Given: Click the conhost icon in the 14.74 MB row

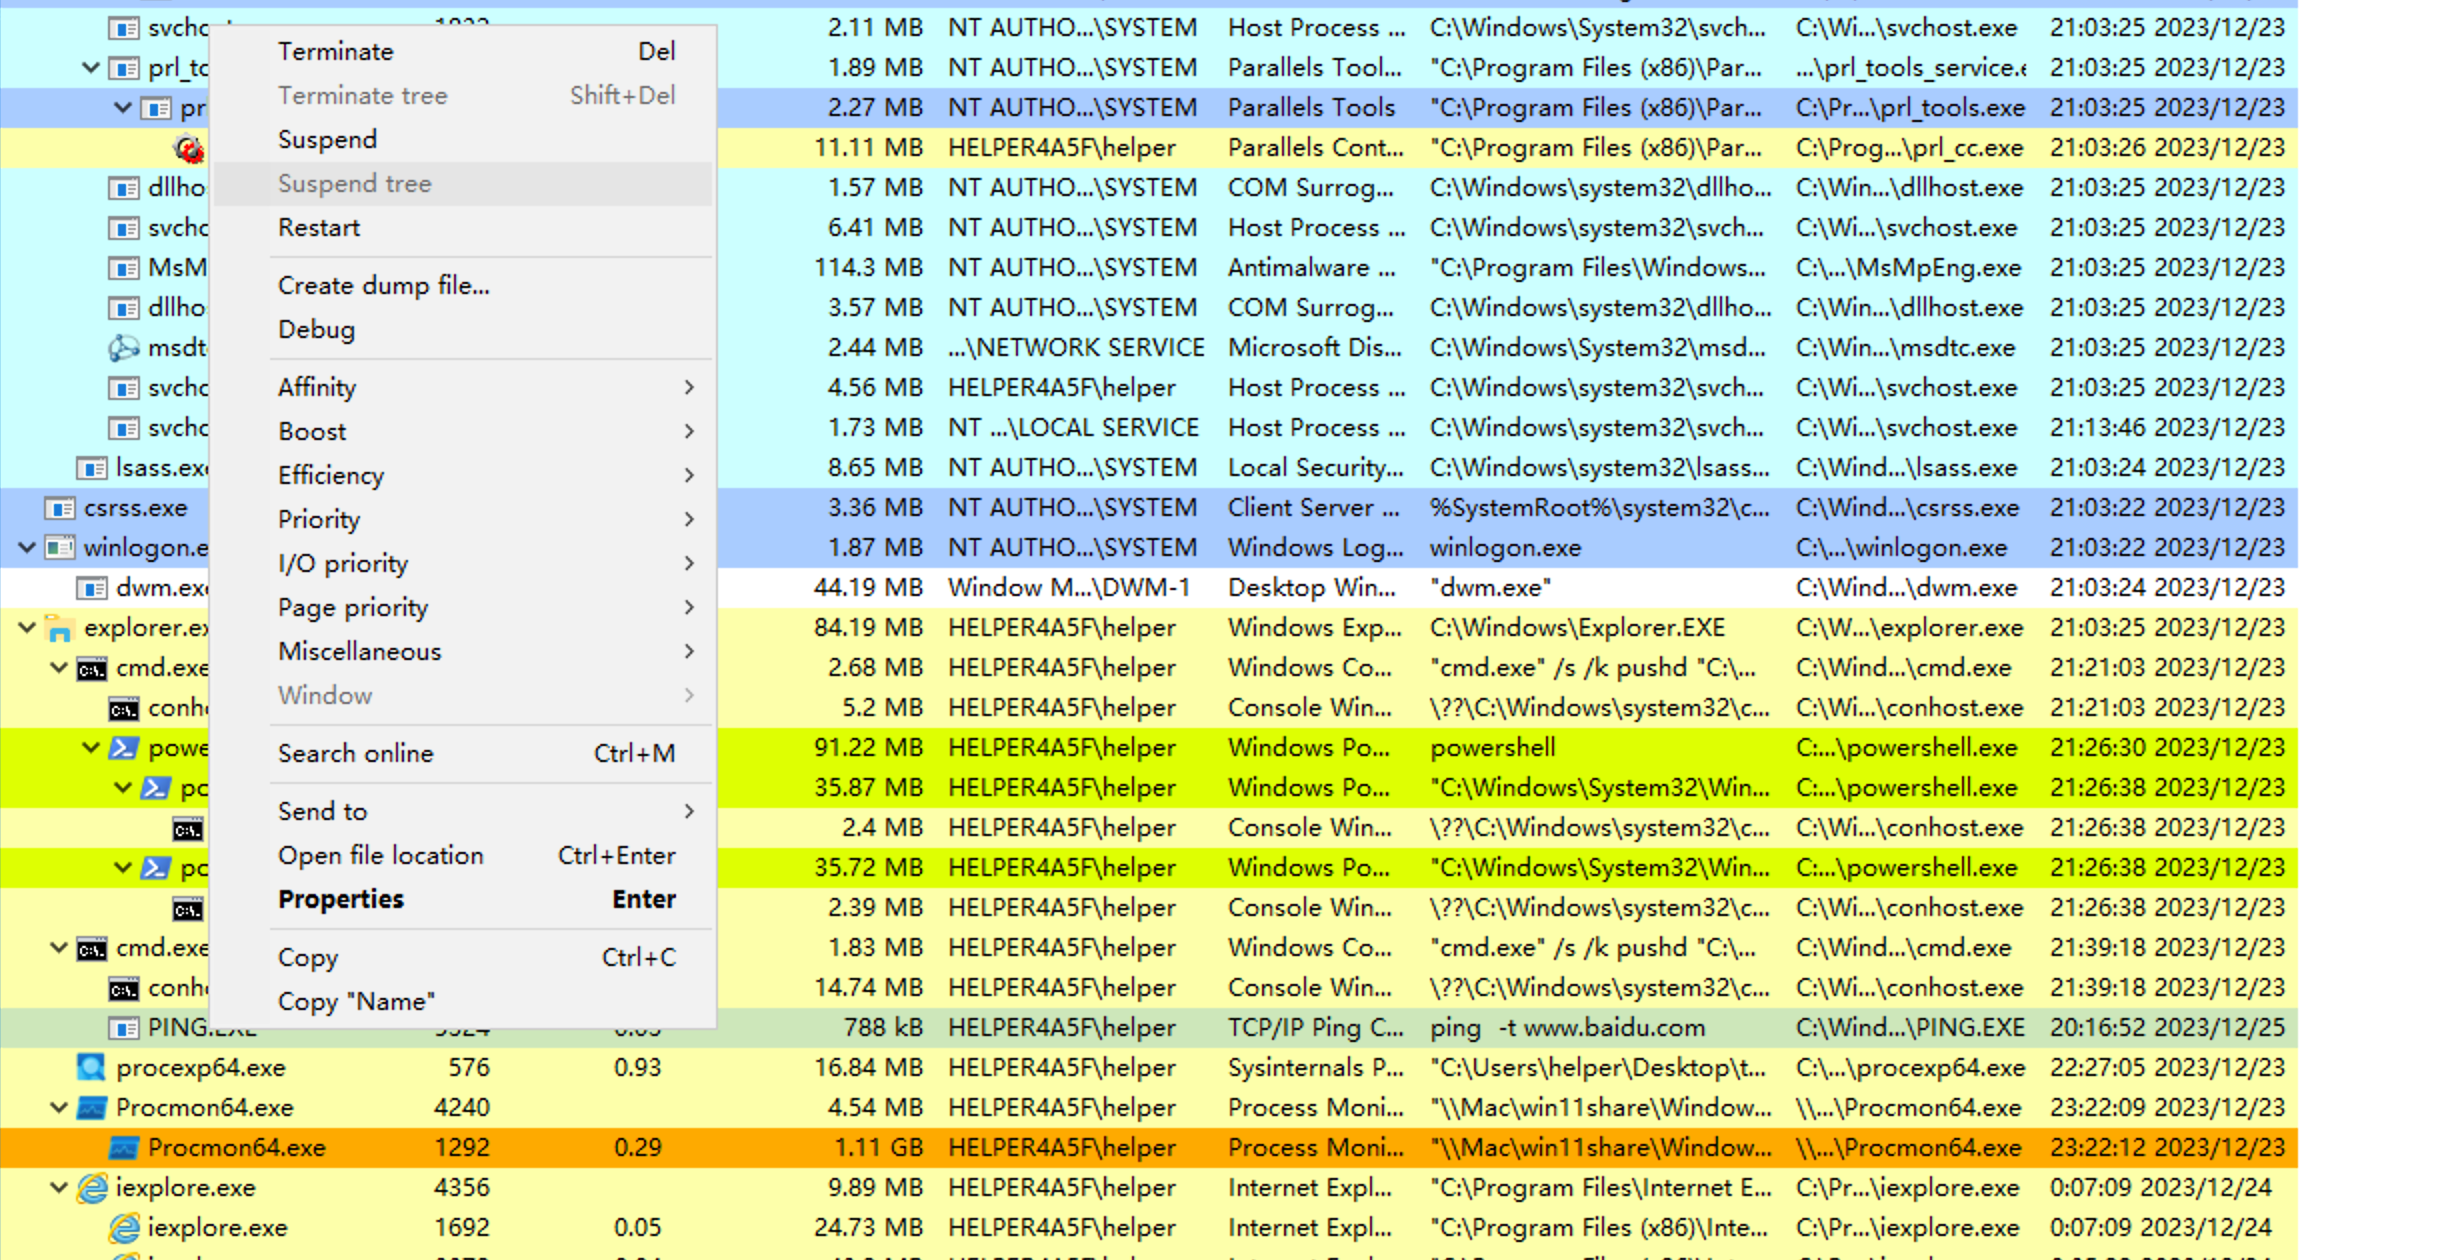Looking at the screenshot, I should click(x=124, y=988).
